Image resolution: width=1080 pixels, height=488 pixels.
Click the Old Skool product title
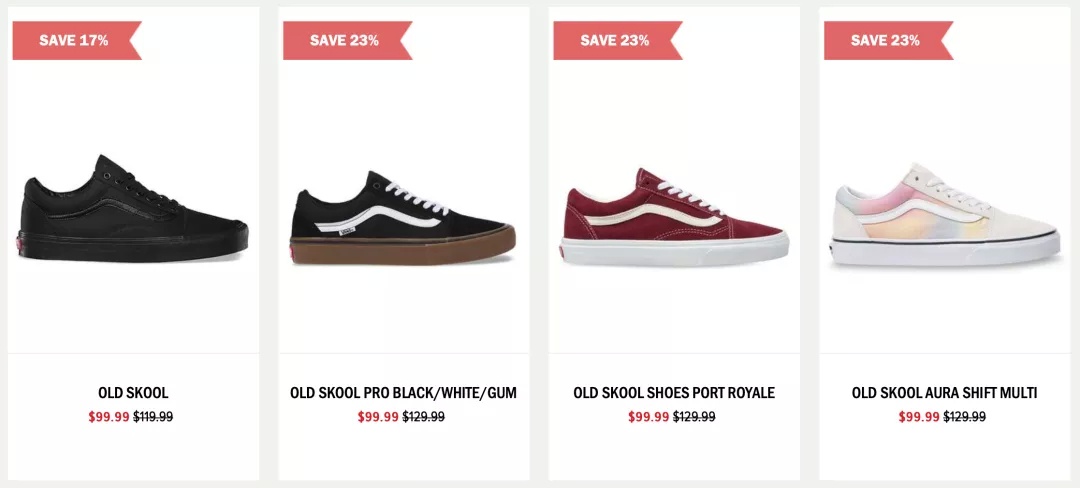click(x=134, y=393)
